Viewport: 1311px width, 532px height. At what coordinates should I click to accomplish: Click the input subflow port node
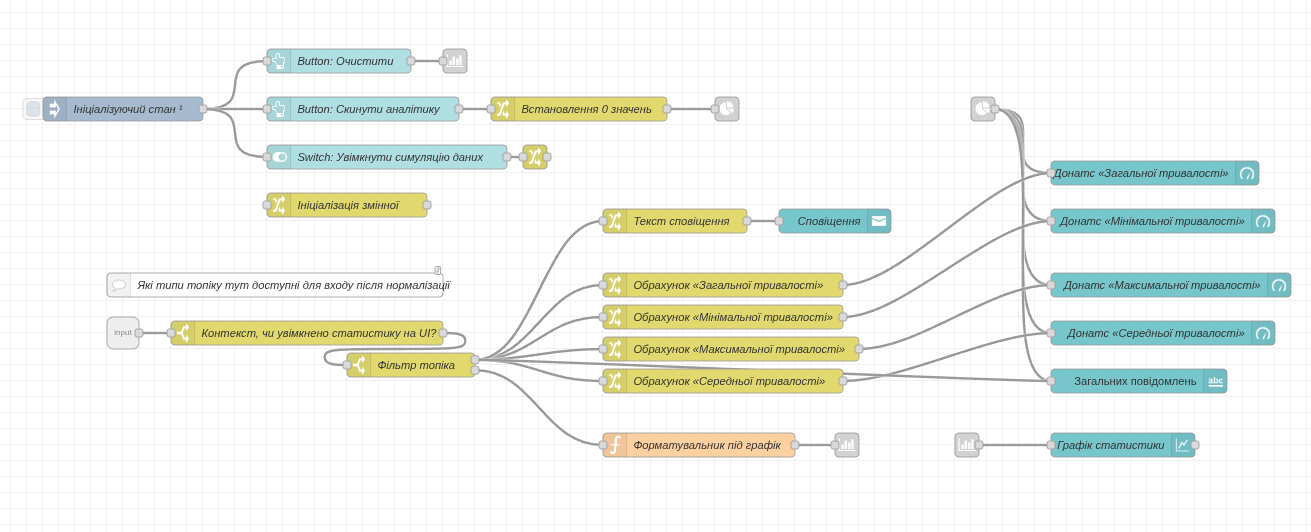pyautogui.click(x=123, y=333)
